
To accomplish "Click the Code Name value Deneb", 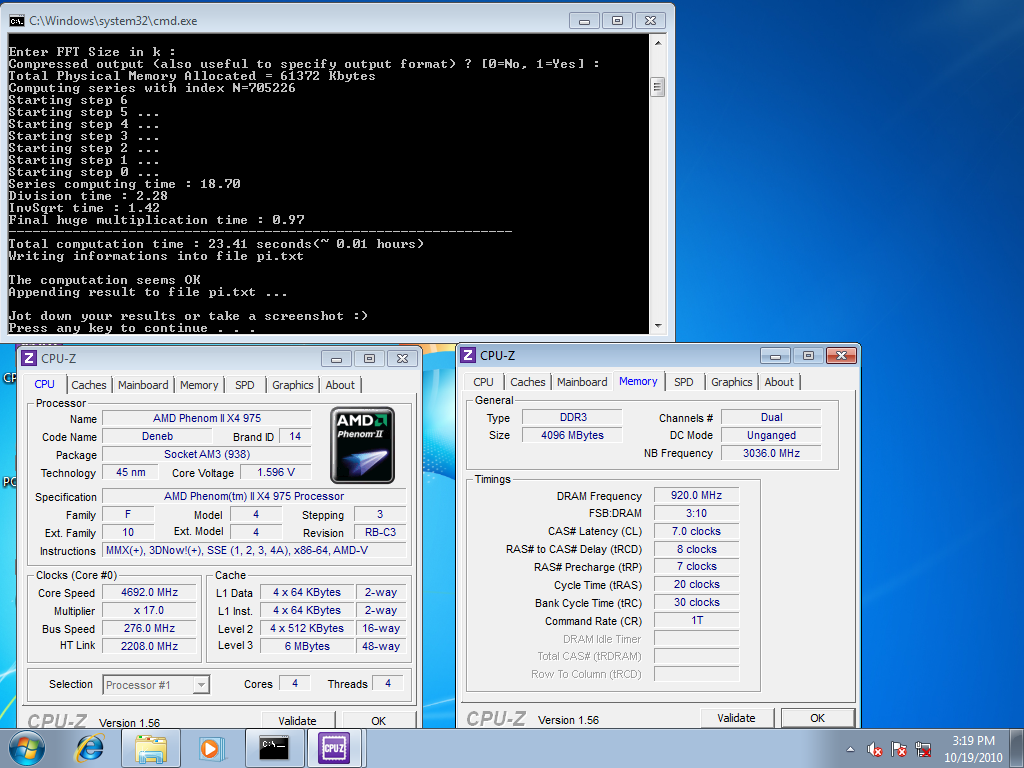I will pyautogui.click(x=157, y=436).
